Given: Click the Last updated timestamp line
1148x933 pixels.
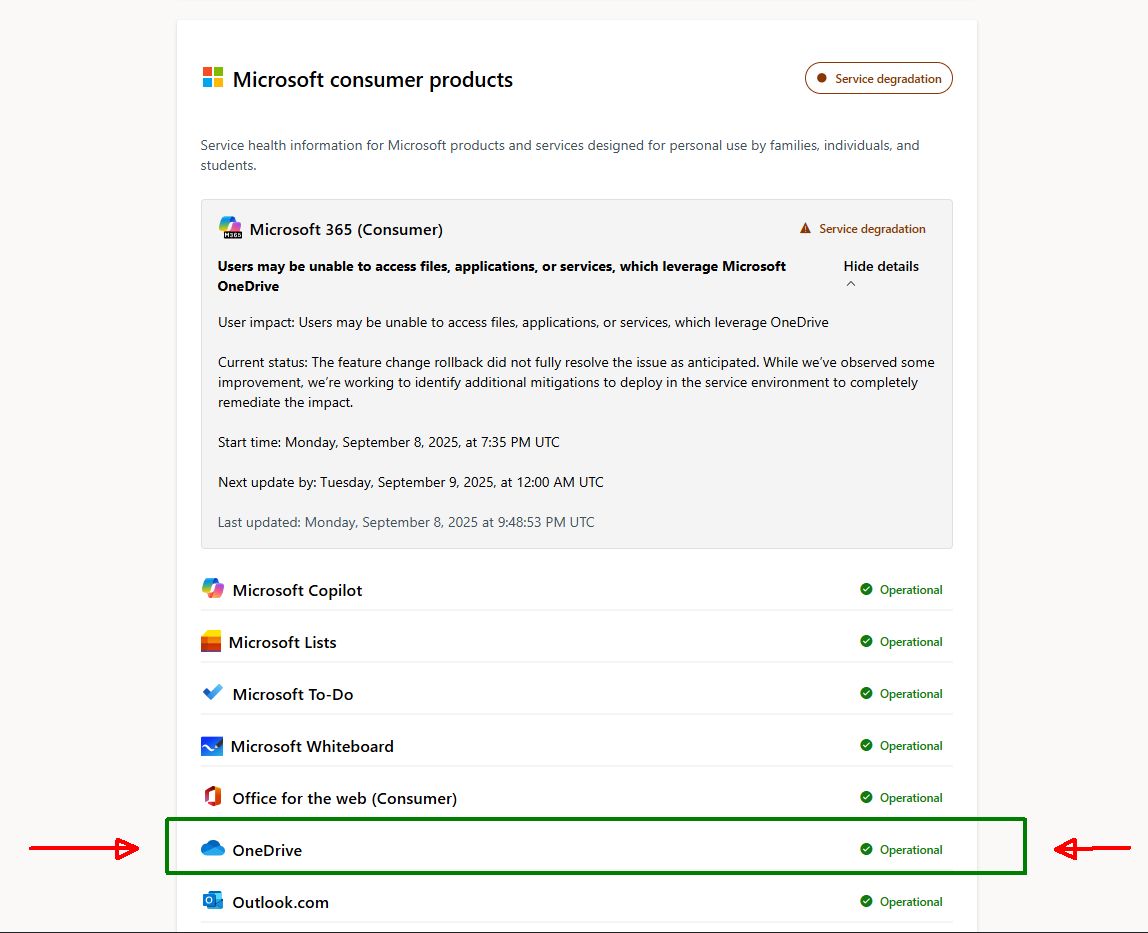Looking at the screenshot, I should point(406,522).
